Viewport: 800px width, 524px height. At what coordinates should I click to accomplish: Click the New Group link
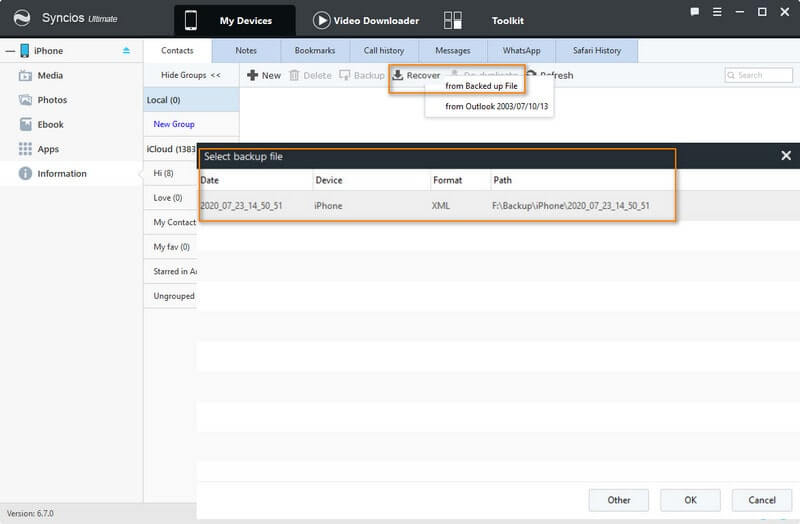click(x=174, y=124)
